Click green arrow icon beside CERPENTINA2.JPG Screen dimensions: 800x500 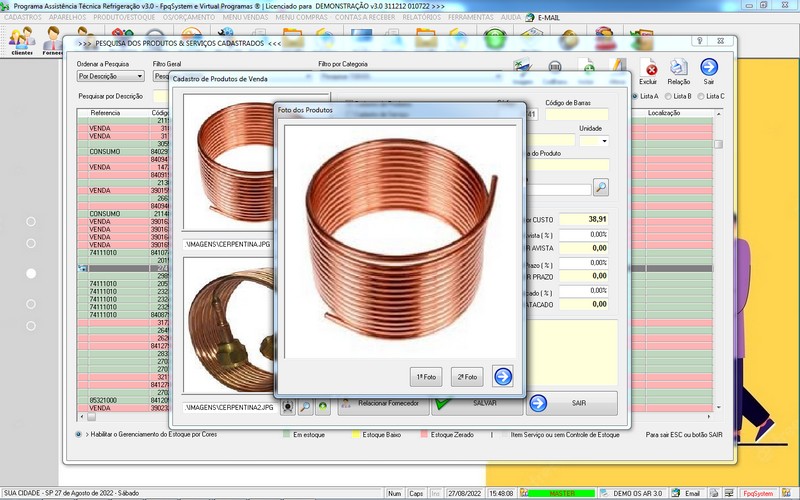click(x=322, y=407)
